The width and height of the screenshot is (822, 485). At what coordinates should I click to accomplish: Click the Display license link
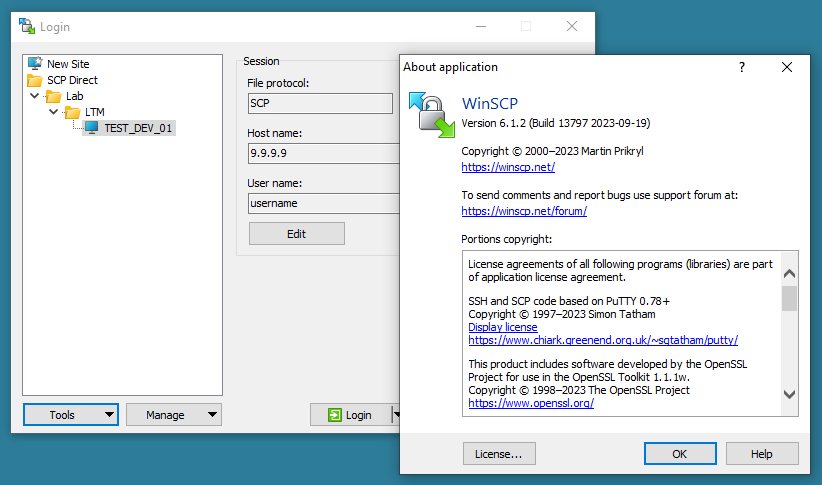click(x=503, y=327)
